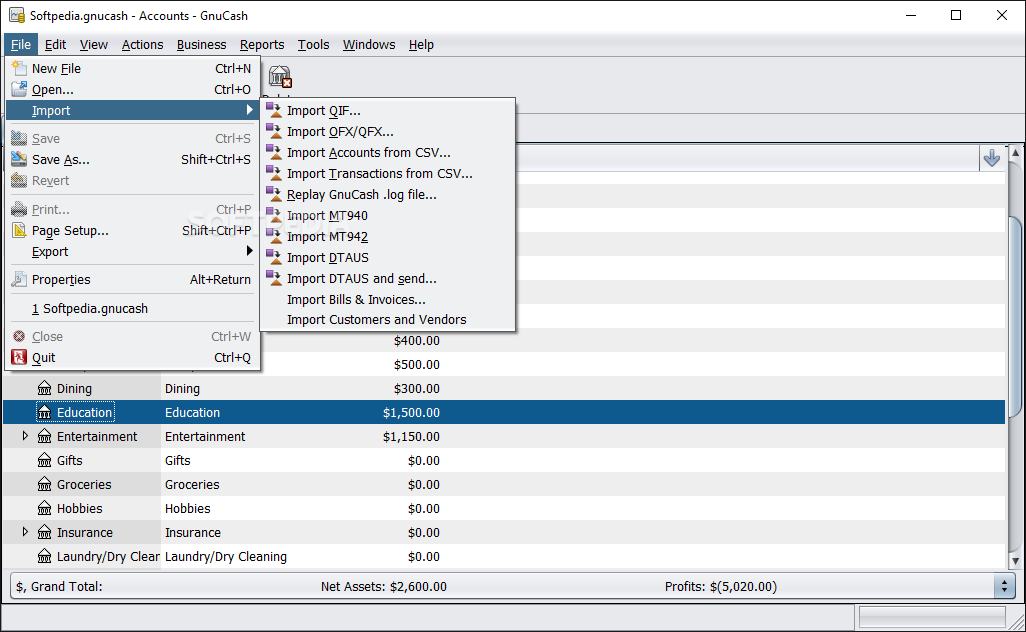This screenshot has width=1026, height=632.
Task: Open the Help menu
Action: (421, 44)
